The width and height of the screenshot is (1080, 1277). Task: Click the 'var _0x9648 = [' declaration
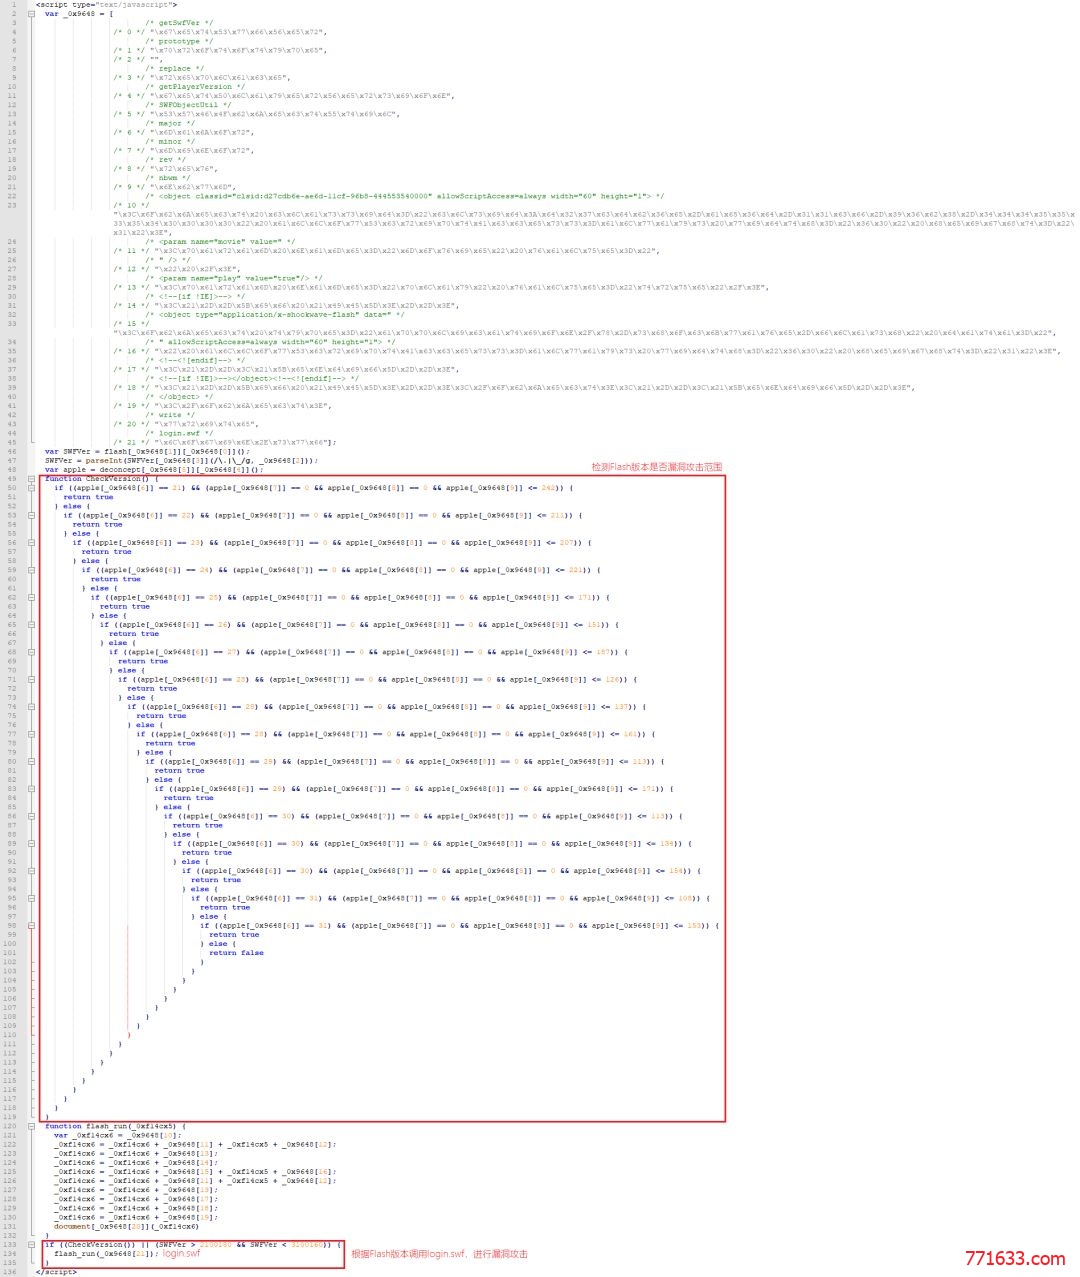click(79, 14)
